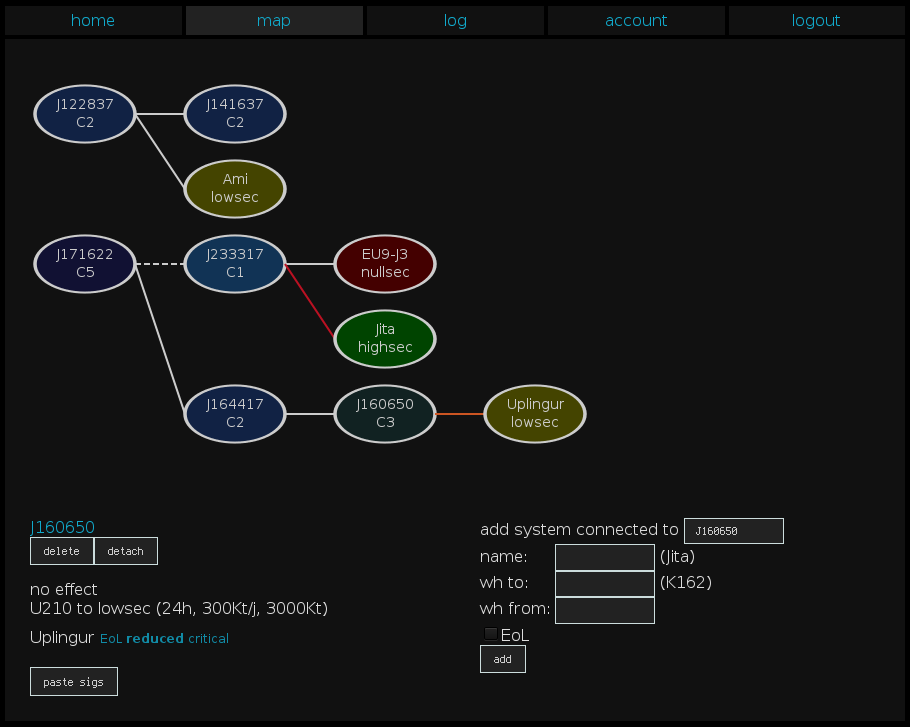Click the paste sigs button

click(74, 682)
